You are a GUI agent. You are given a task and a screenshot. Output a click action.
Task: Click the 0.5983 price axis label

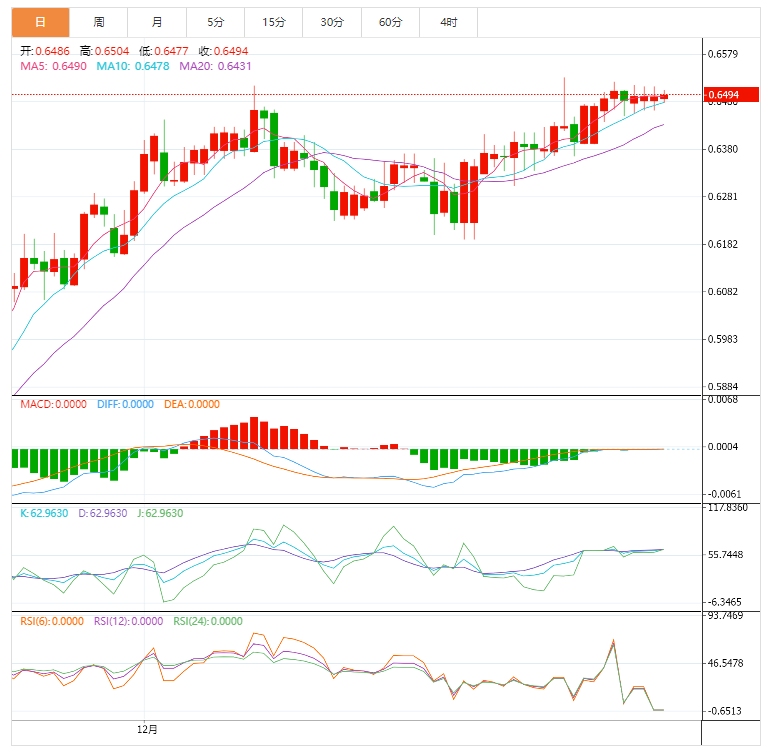coord(723,339)
